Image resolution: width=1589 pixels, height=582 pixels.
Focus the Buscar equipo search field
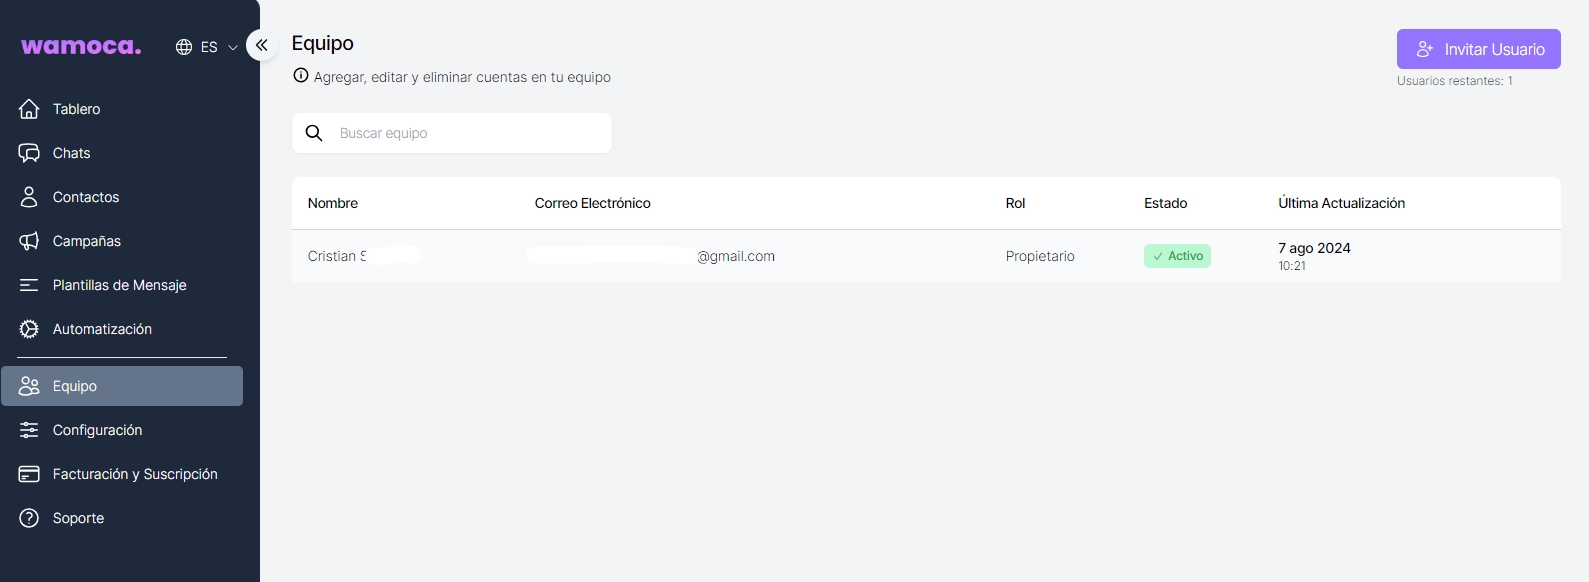tap(470, 133)
